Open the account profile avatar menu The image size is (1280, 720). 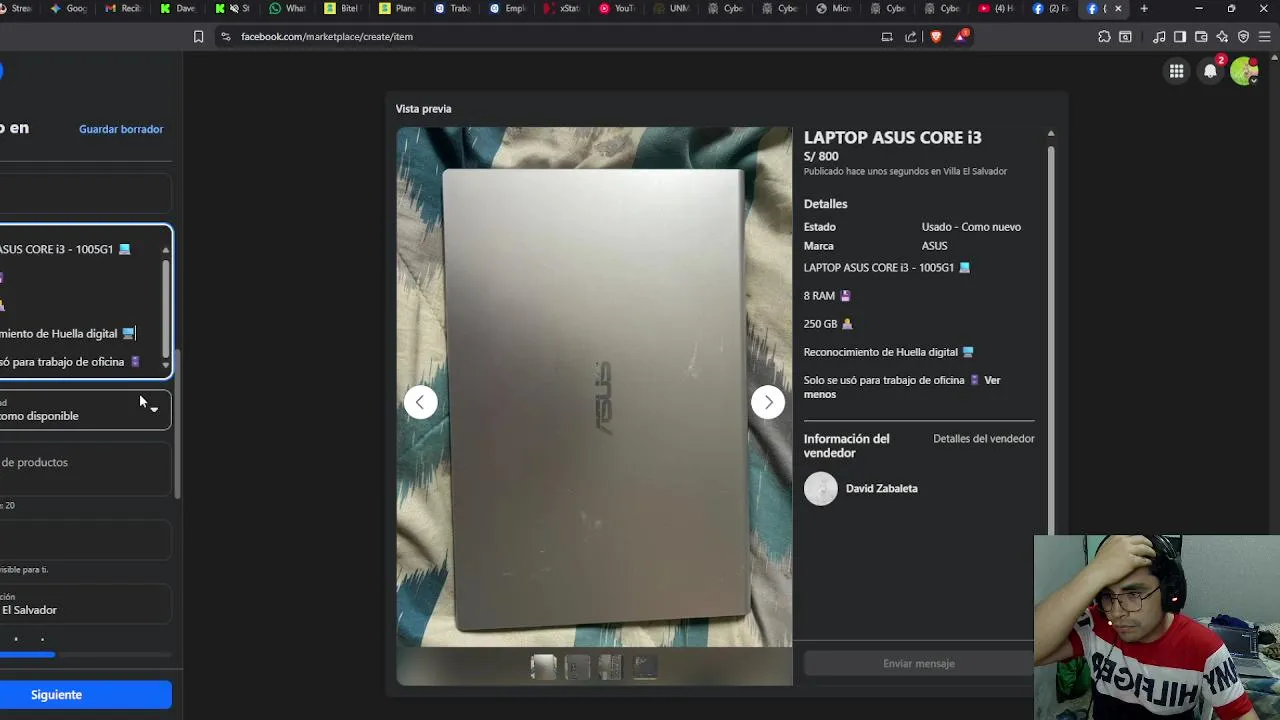click(1244, 71)
